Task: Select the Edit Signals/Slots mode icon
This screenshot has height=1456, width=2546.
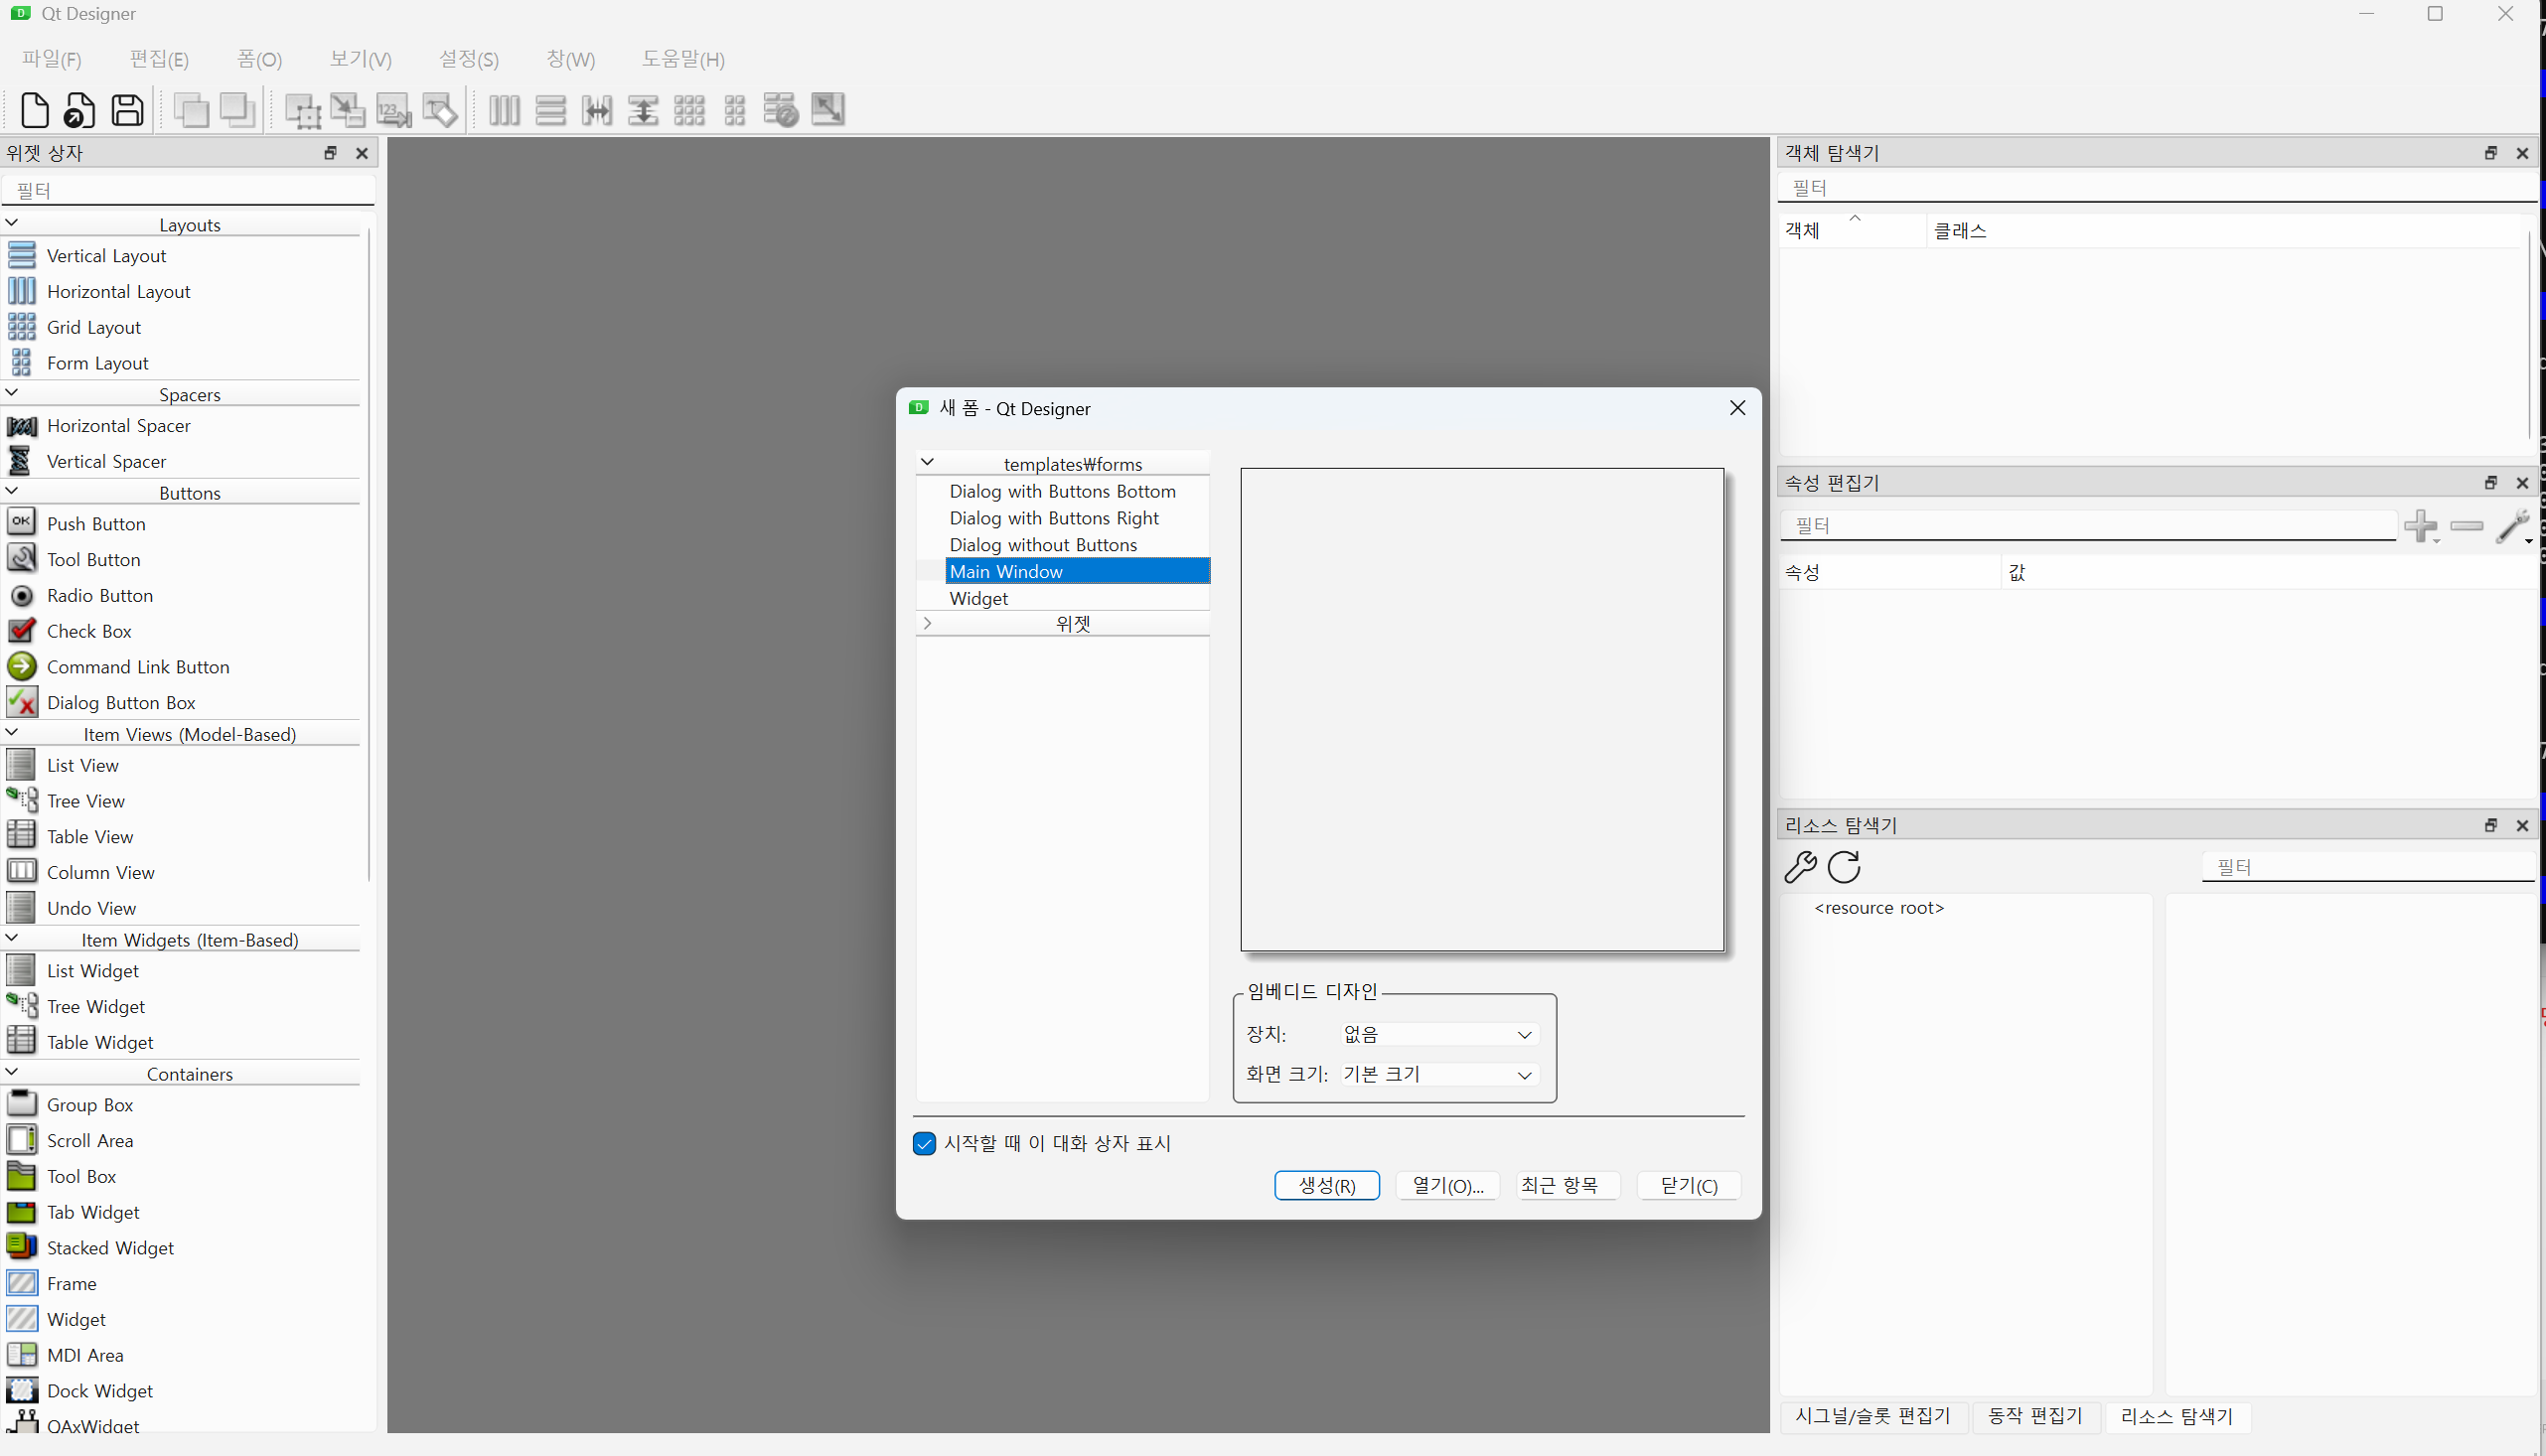Action: tap(348, 110)
